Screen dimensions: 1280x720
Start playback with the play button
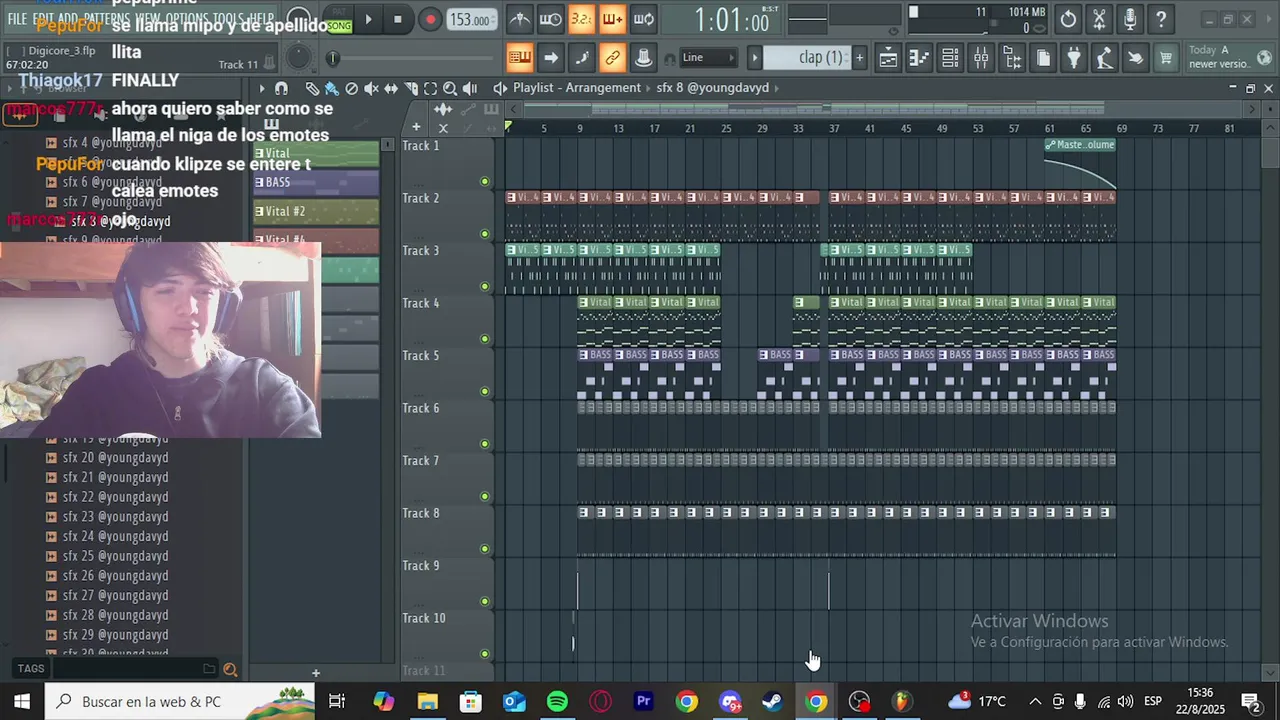[368, 19]
